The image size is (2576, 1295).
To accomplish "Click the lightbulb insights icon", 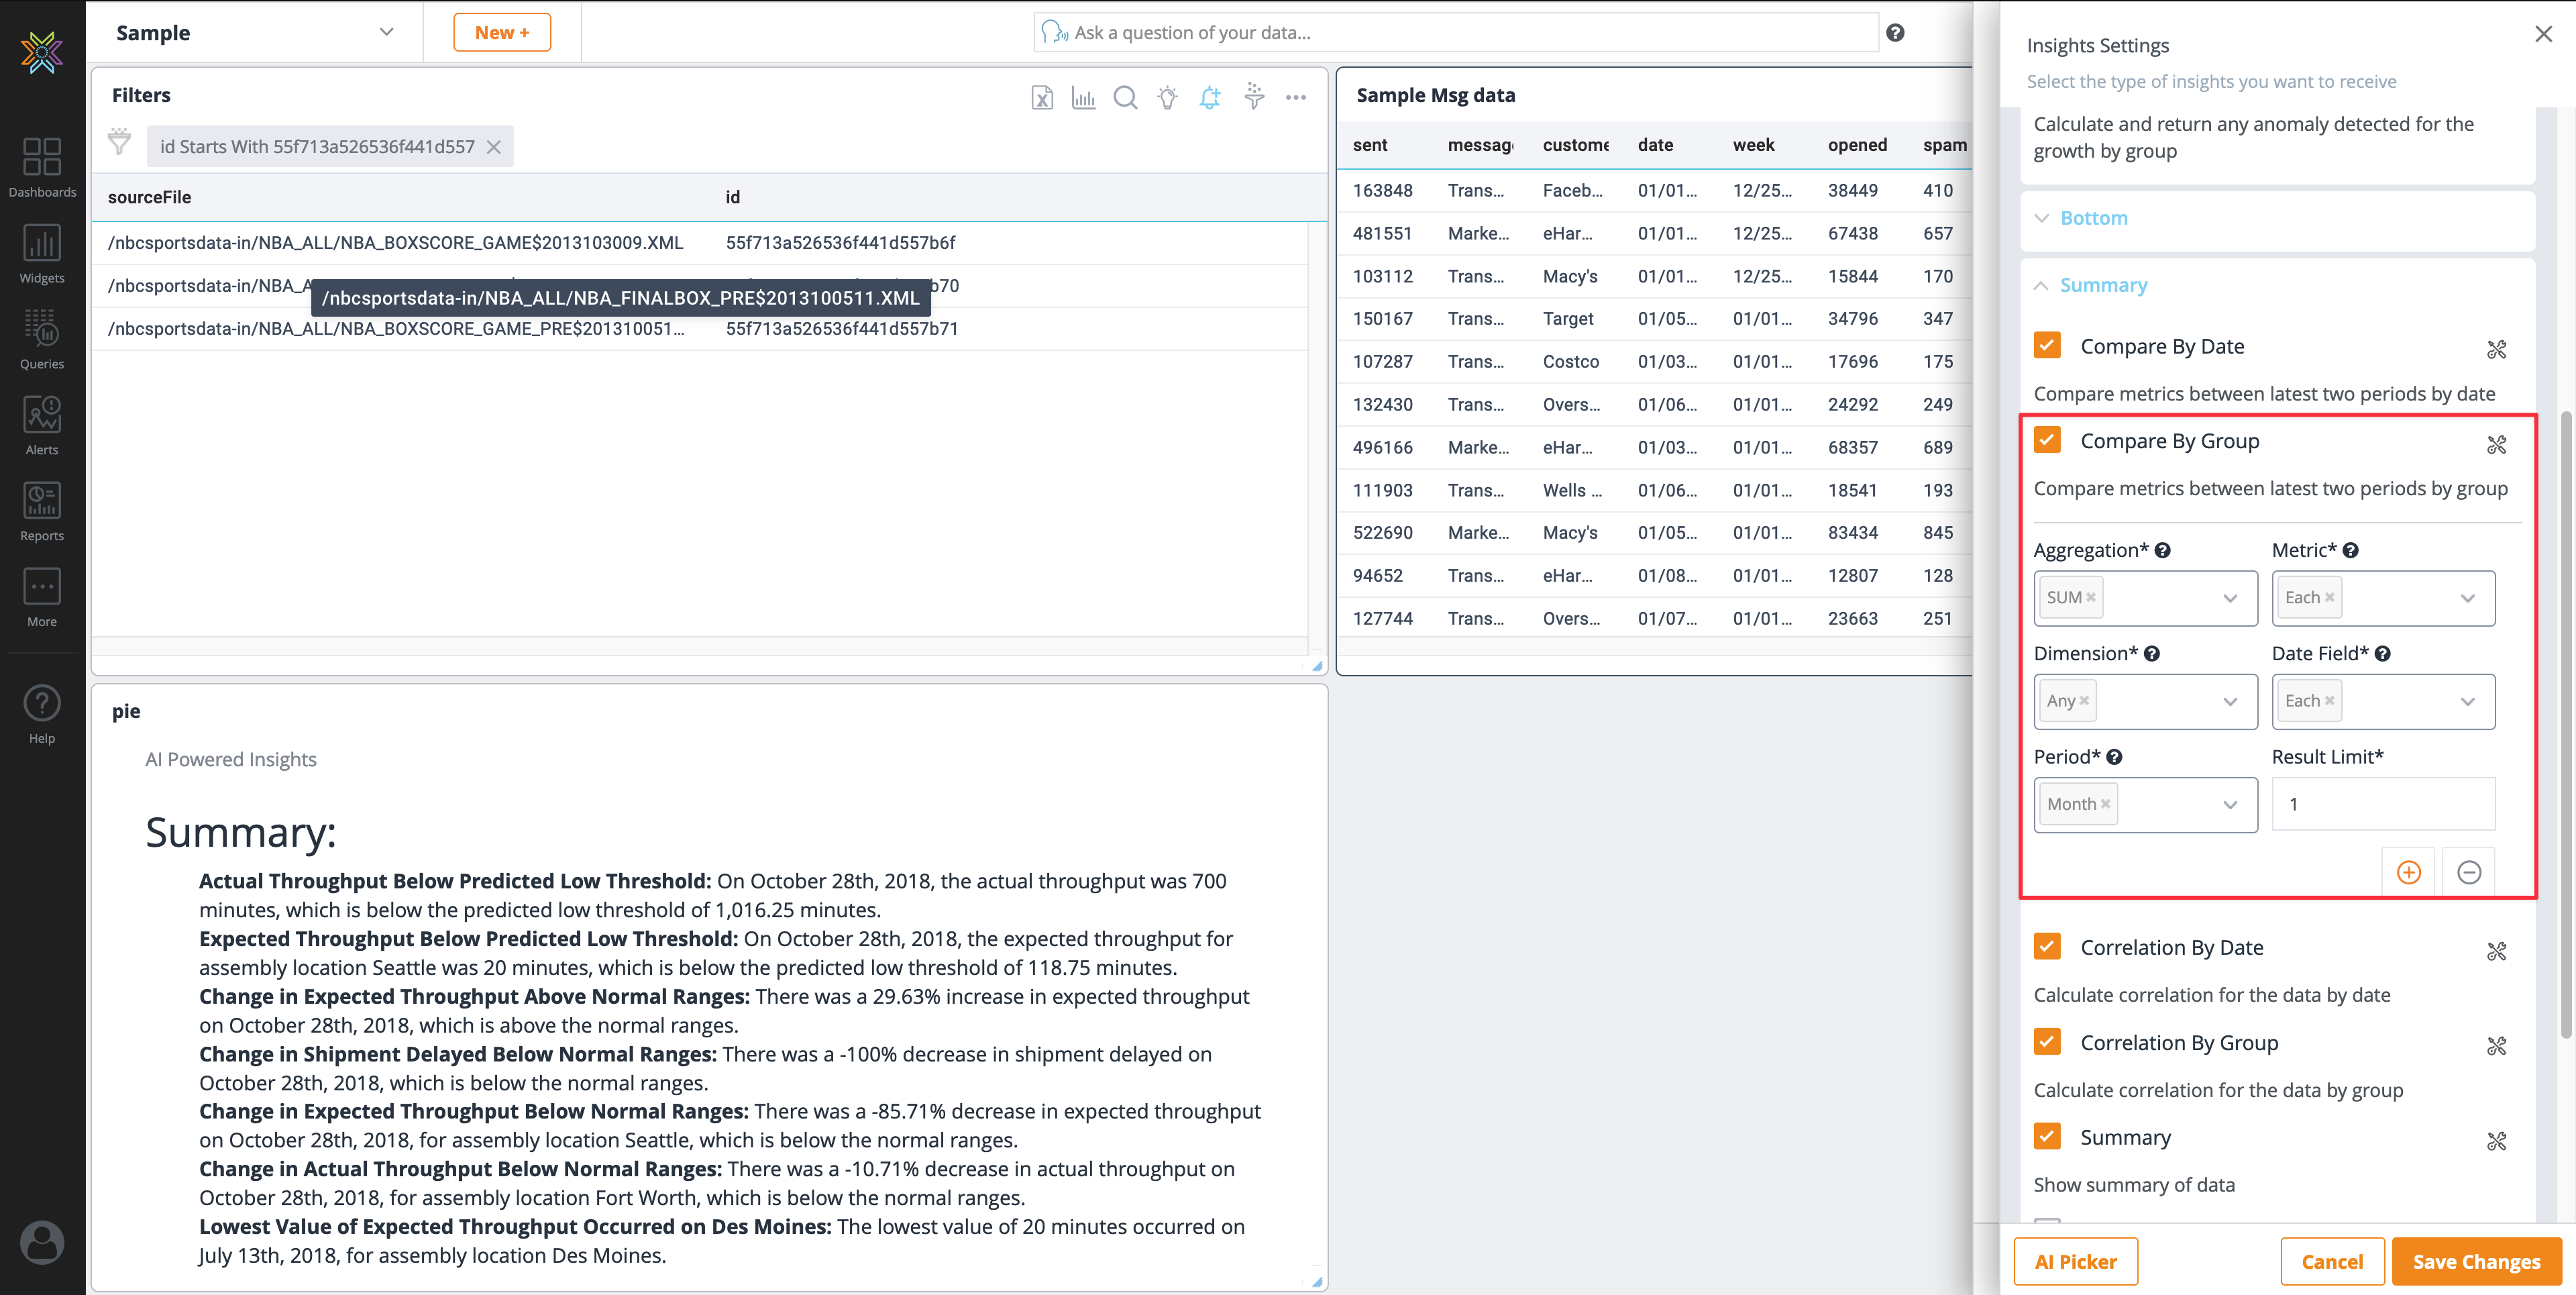I will (x=1167, y=97).
